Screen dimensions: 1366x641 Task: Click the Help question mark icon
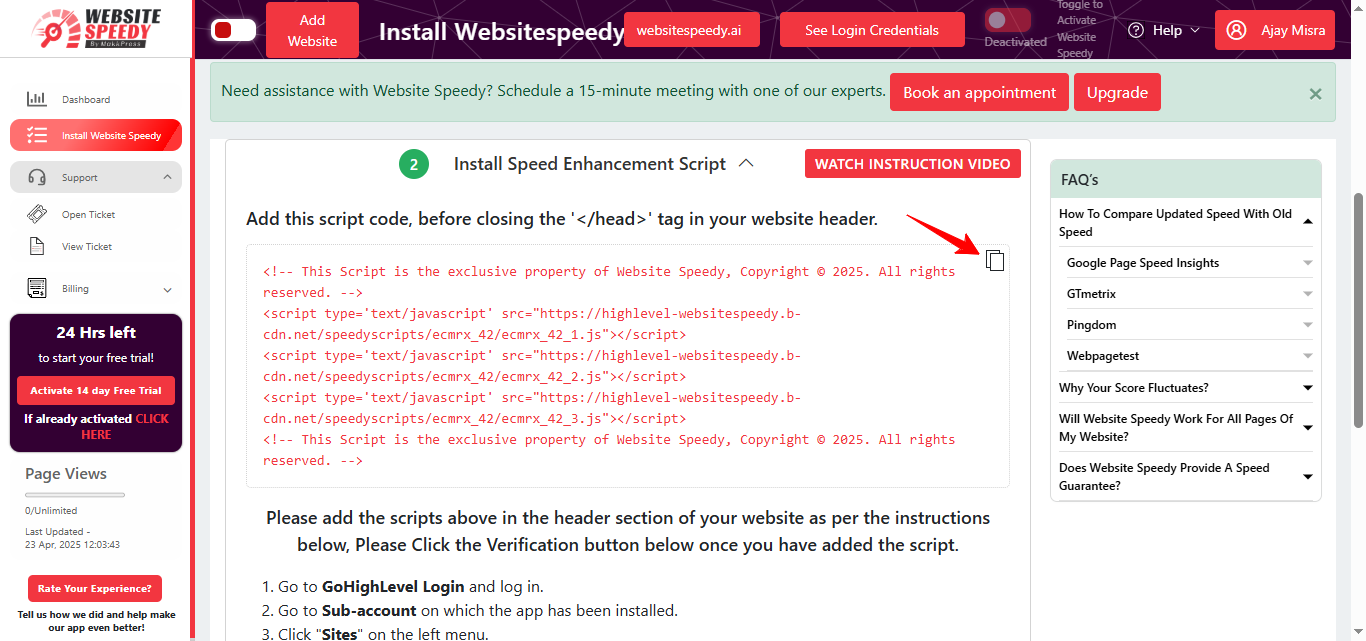(1136, 30)
